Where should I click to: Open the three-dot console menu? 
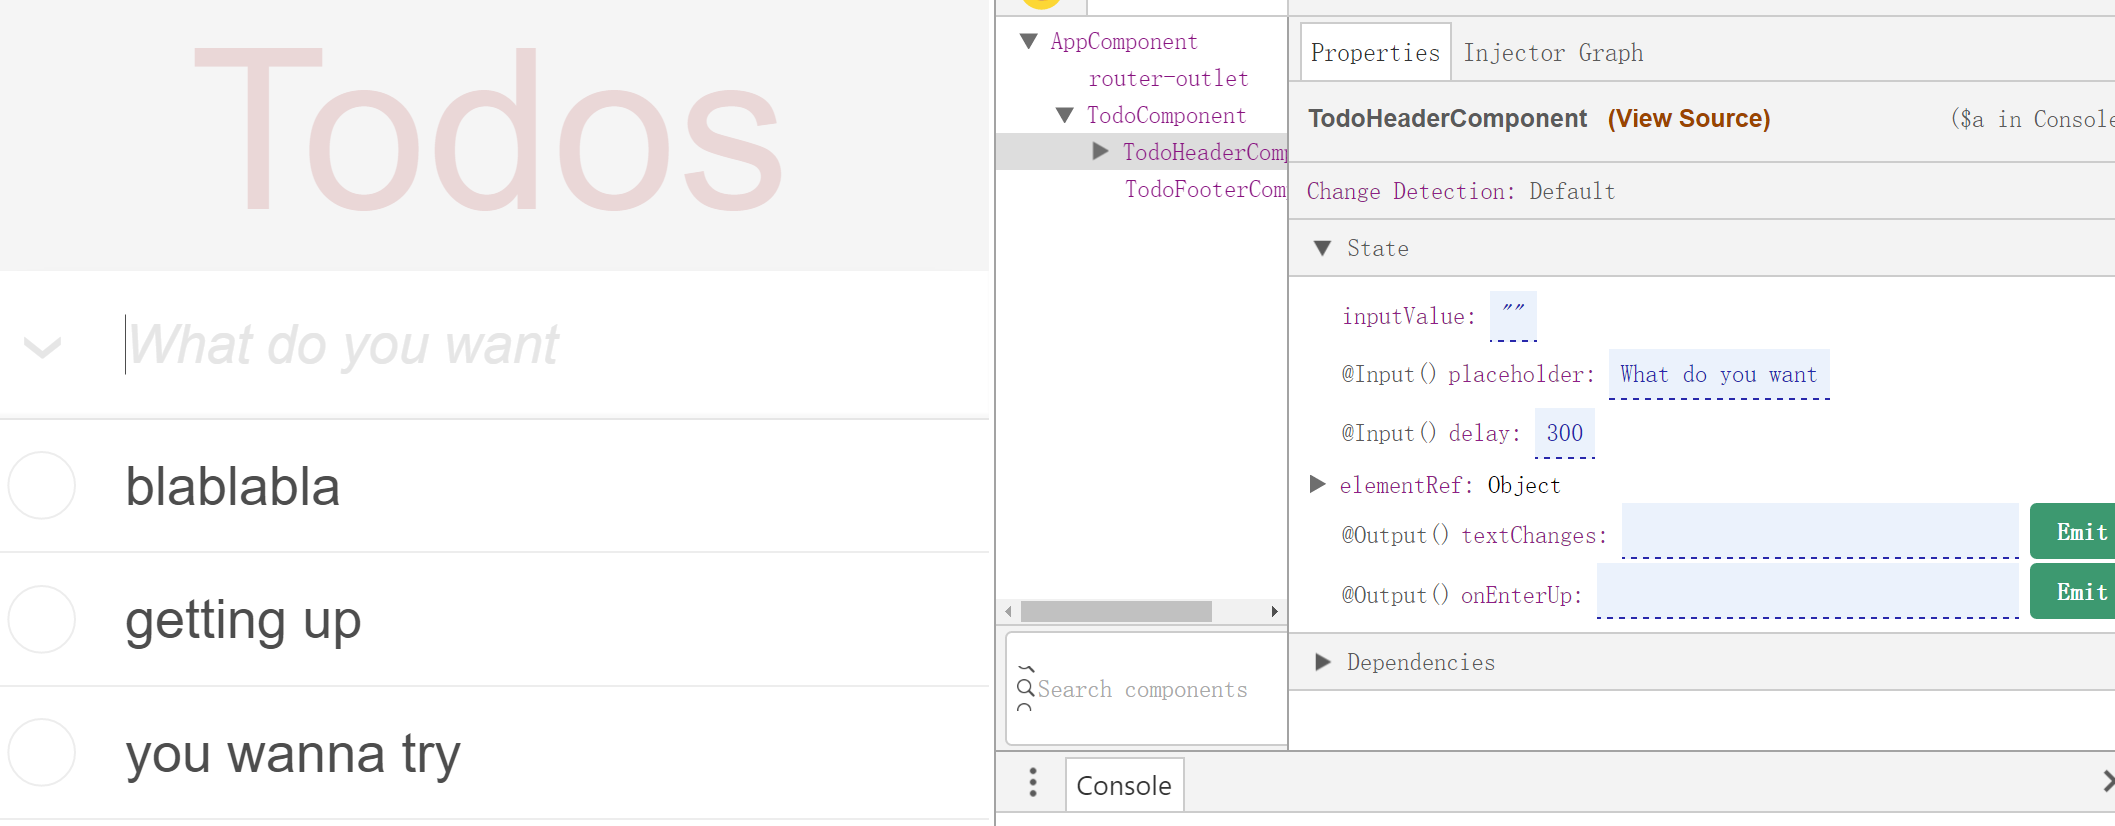point(1033,783)
